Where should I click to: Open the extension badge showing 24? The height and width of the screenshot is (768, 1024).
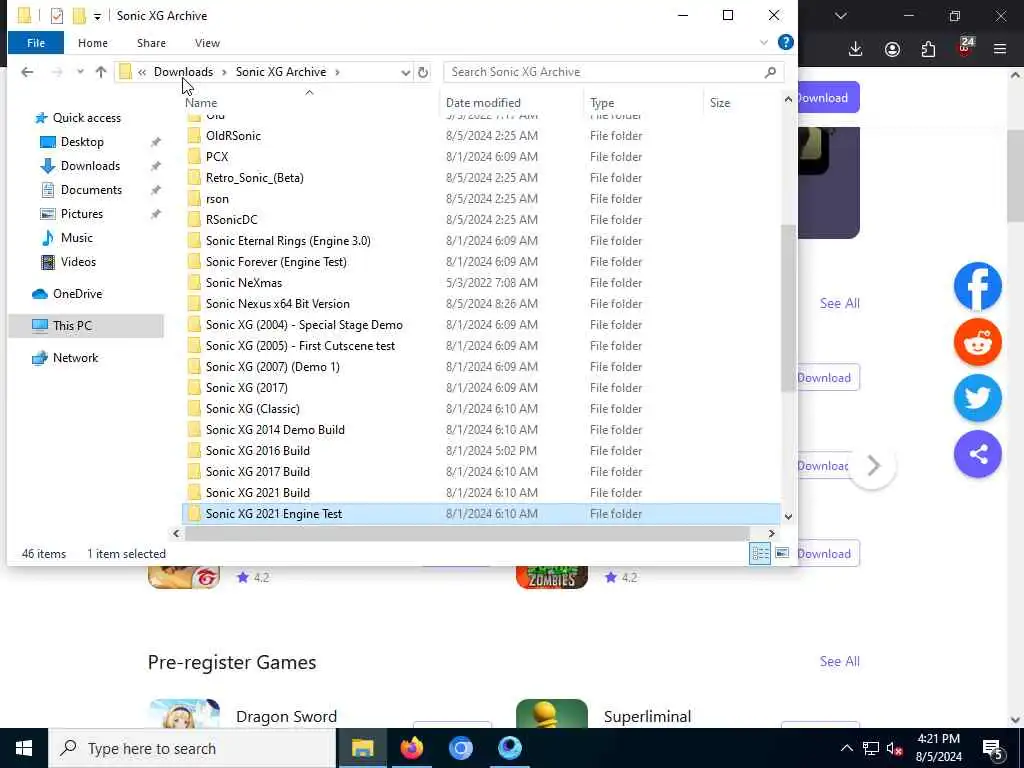point(965,46)
